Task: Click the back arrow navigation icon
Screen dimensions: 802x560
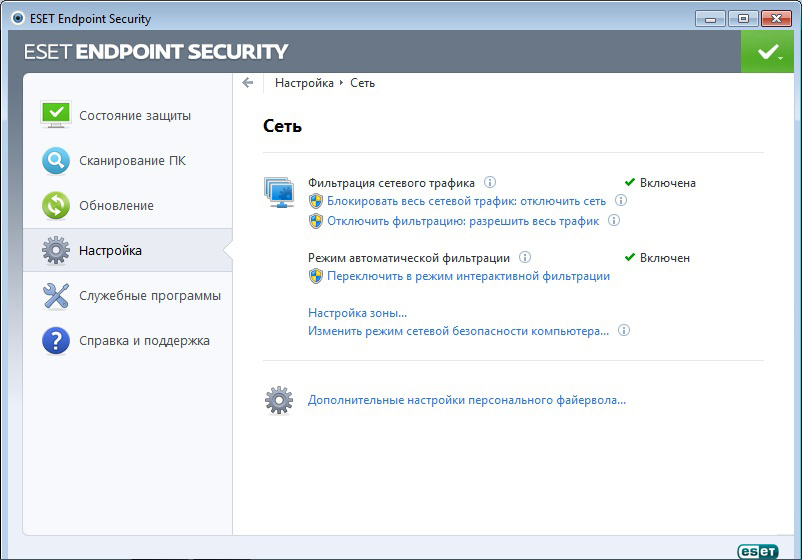Action: (248, 83)
